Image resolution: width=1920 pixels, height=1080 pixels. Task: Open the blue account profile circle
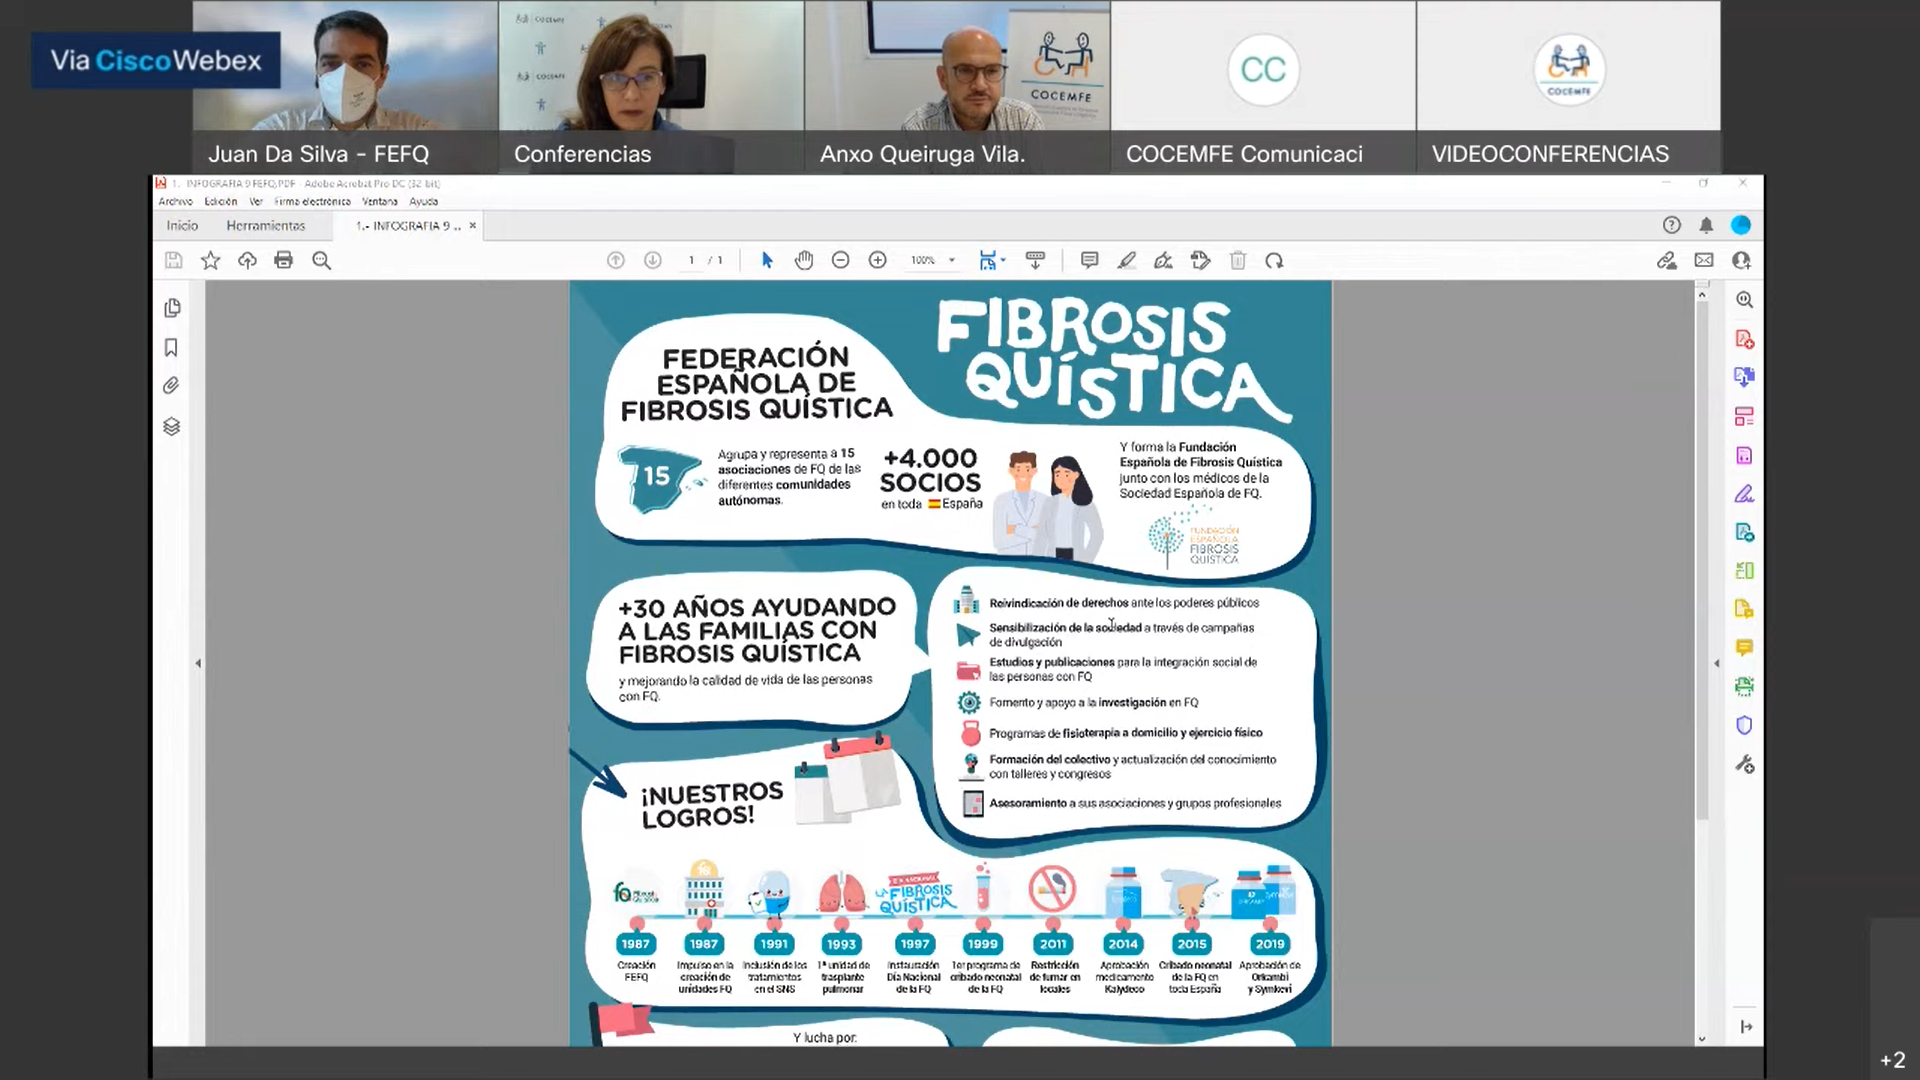tap(1741, 225)
